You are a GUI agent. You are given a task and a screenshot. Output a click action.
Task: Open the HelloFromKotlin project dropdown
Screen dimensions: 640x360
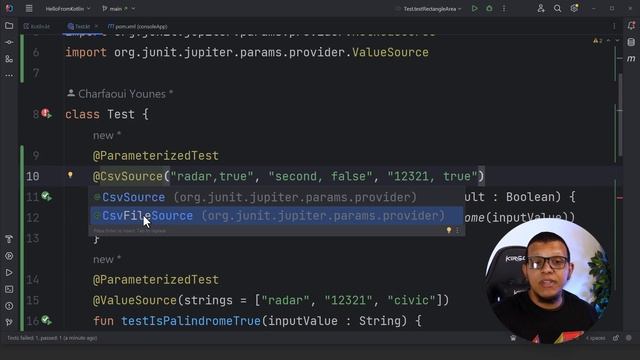[x=68, y=9]
